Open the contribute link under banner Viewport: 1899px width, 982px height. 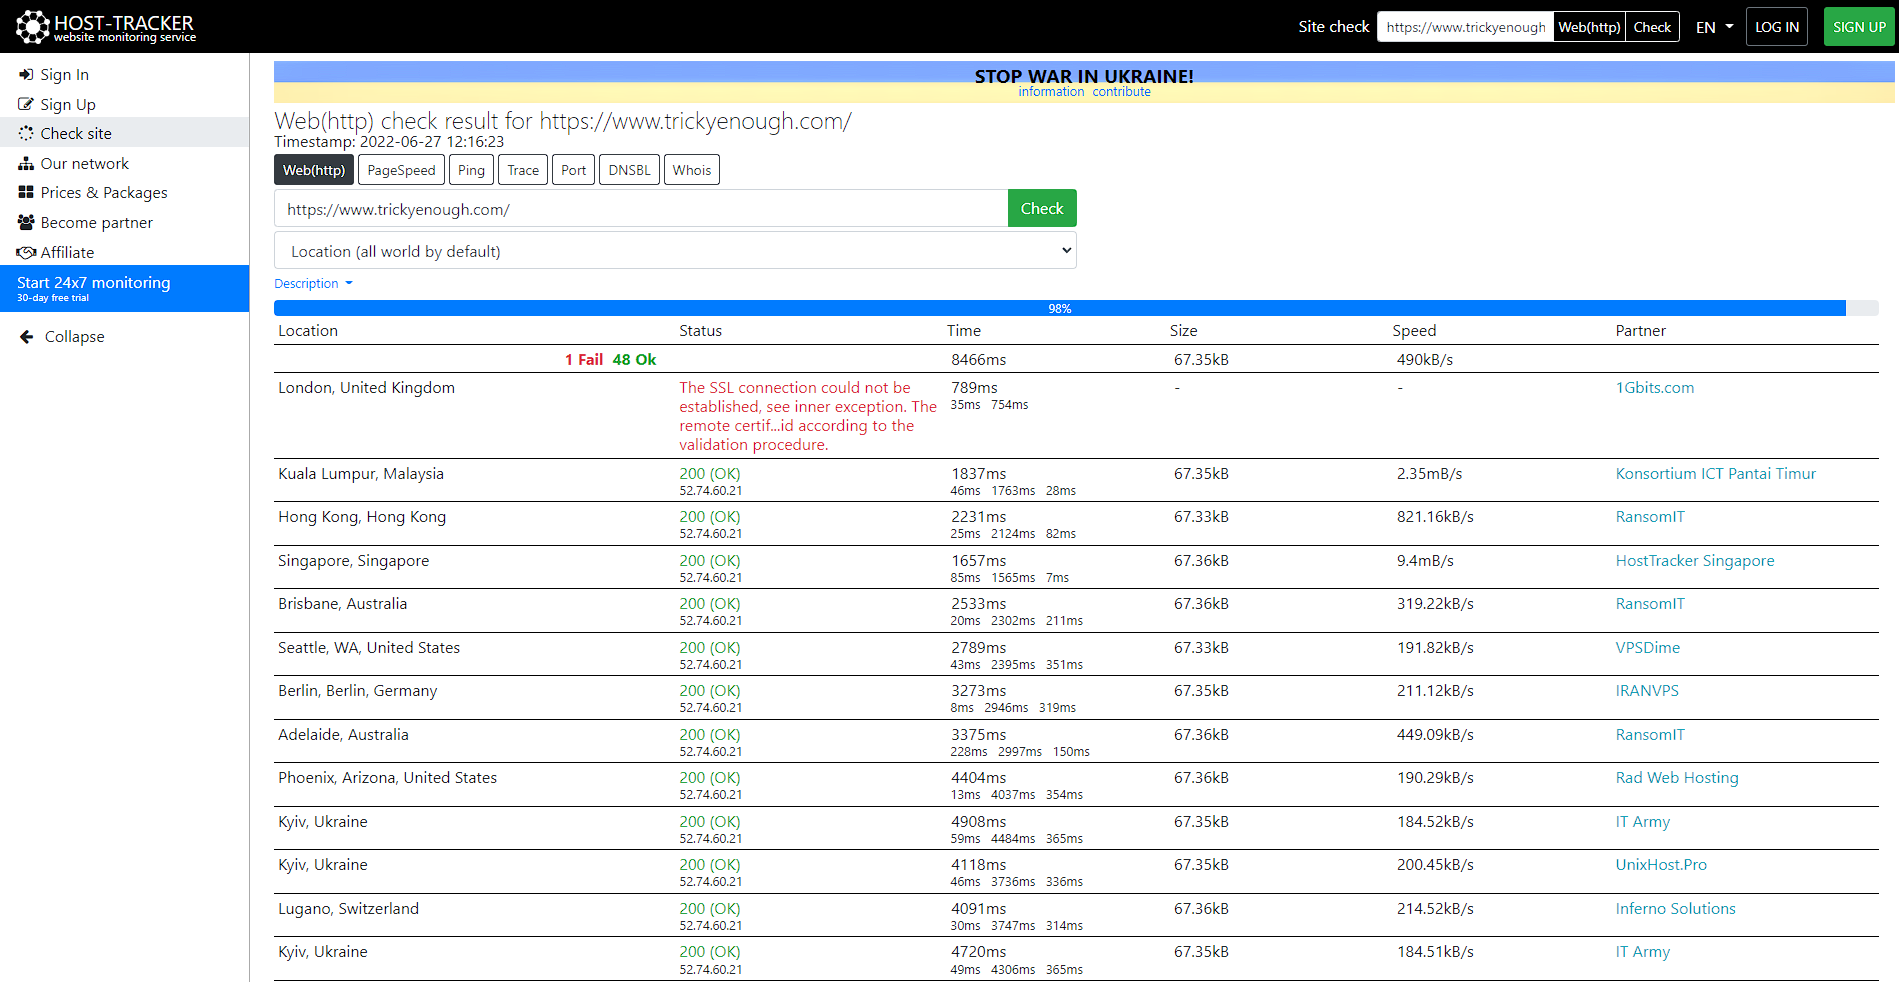1121,91
